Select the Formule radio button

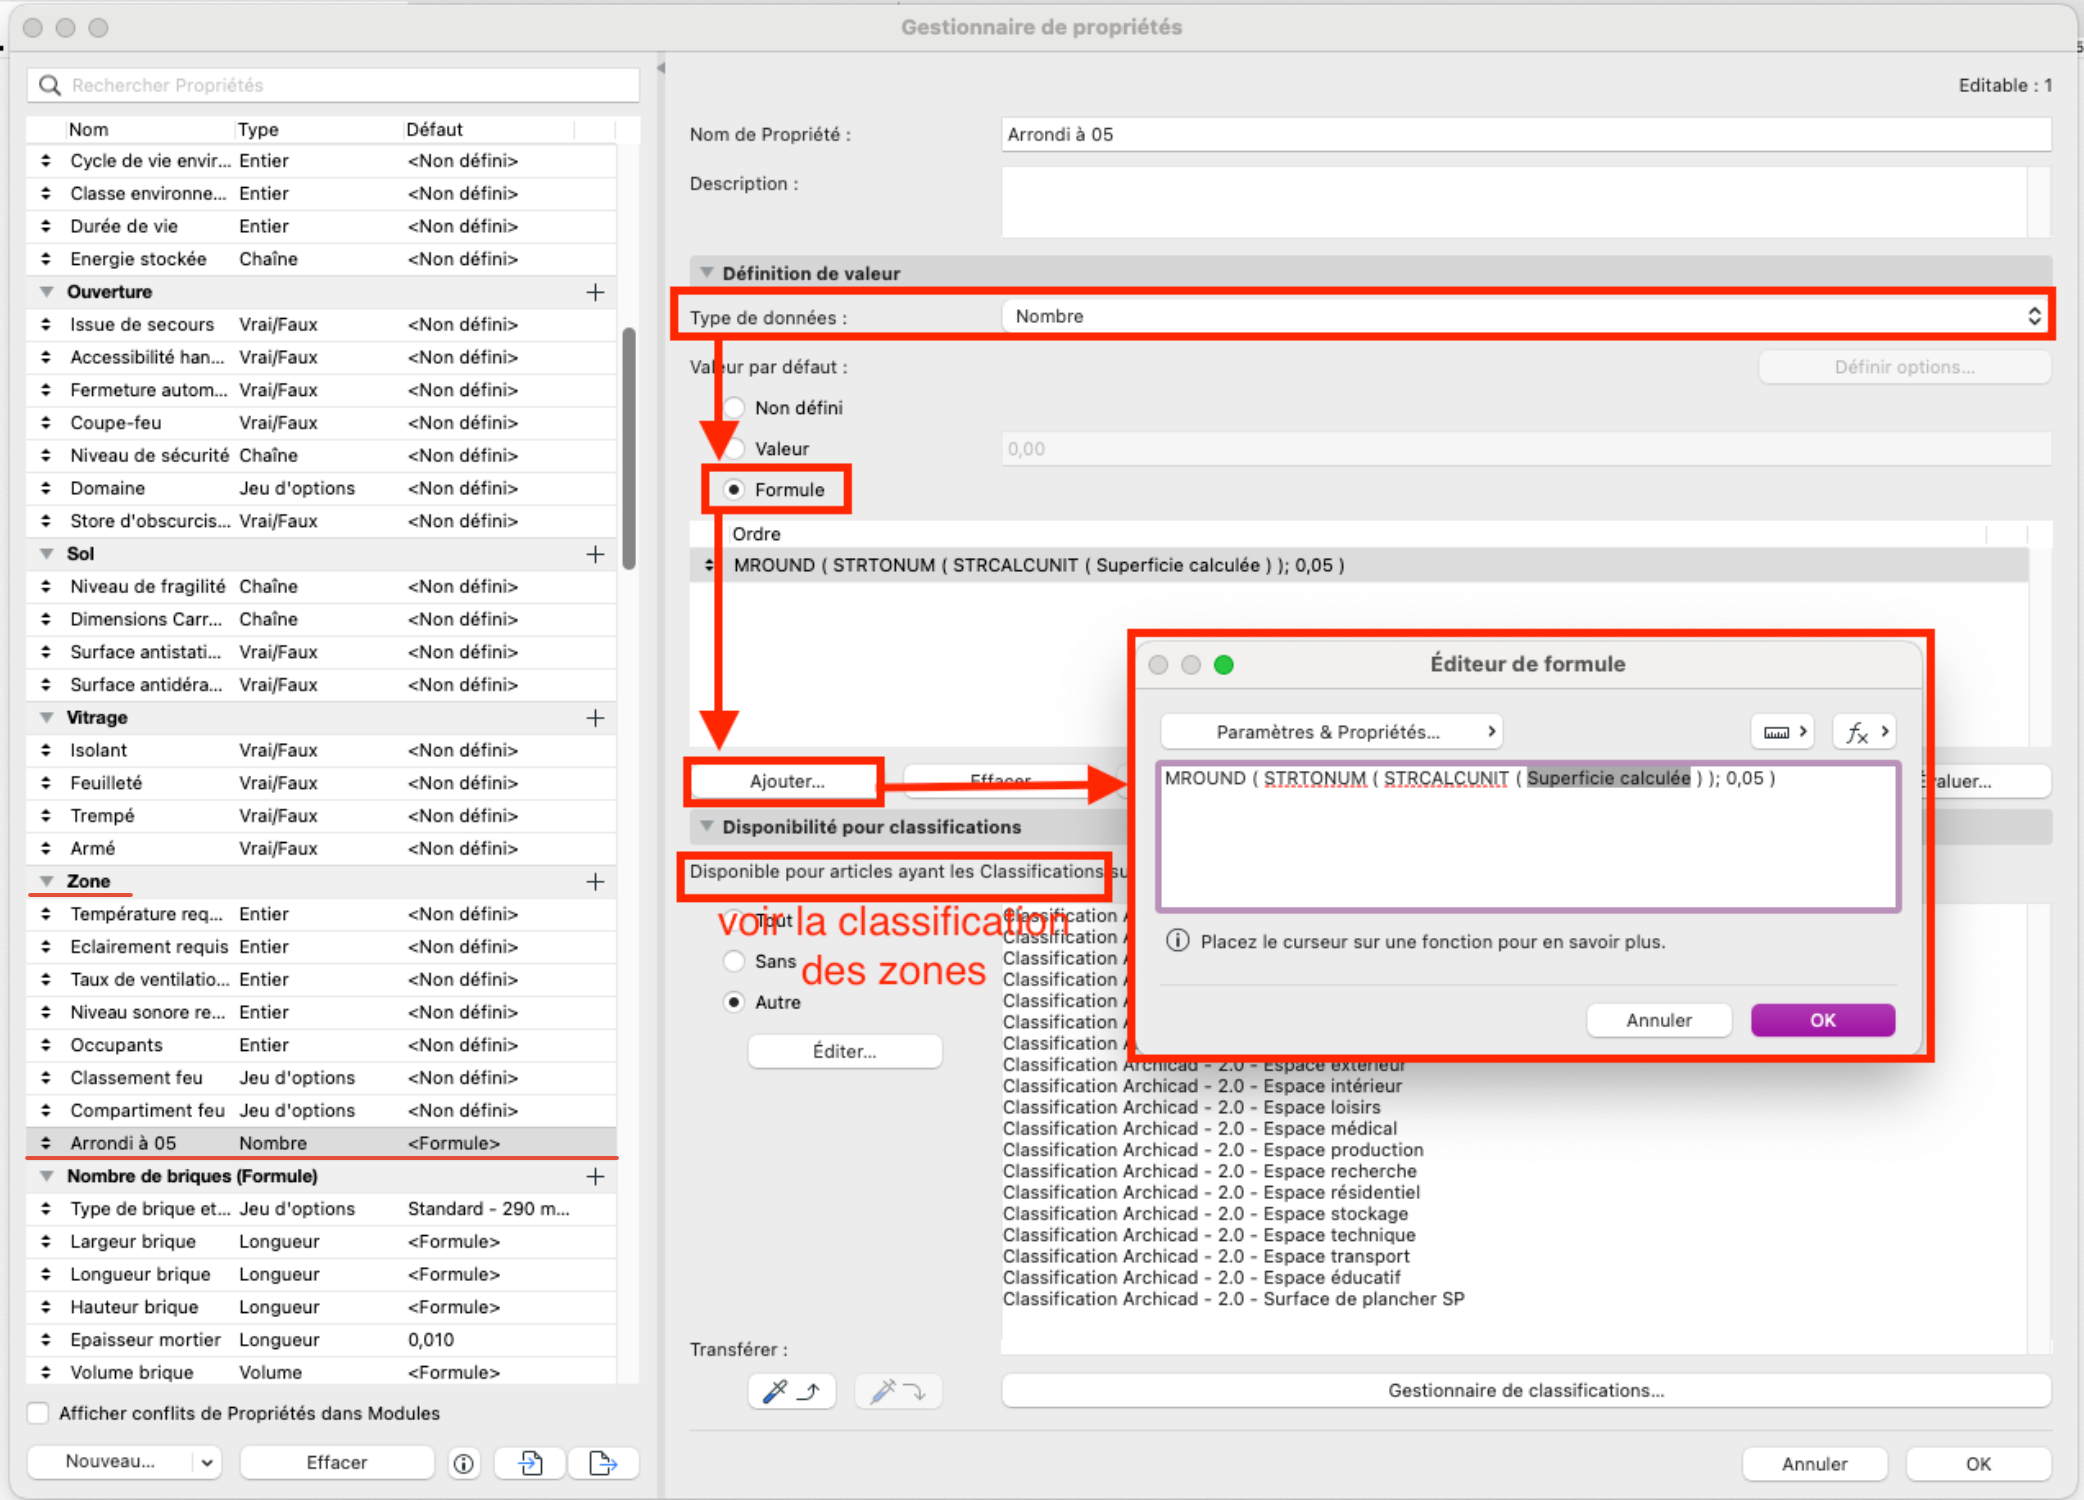tap(735, 490)
